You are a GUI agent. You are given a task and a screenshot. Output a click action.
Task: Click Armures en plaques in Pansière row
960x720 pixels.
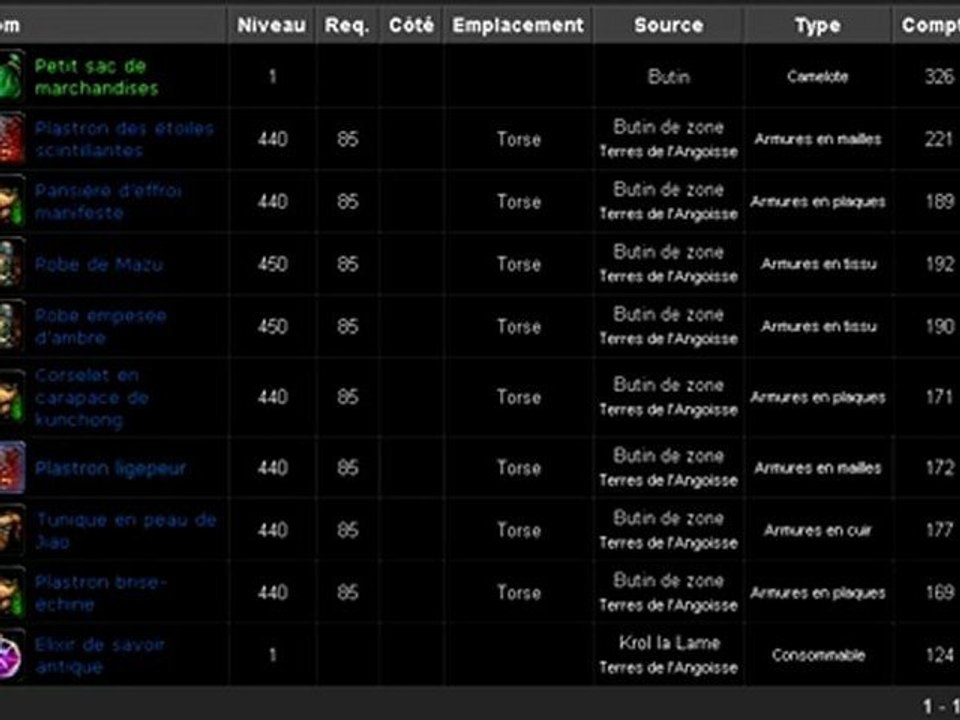(x=818, y=201)
